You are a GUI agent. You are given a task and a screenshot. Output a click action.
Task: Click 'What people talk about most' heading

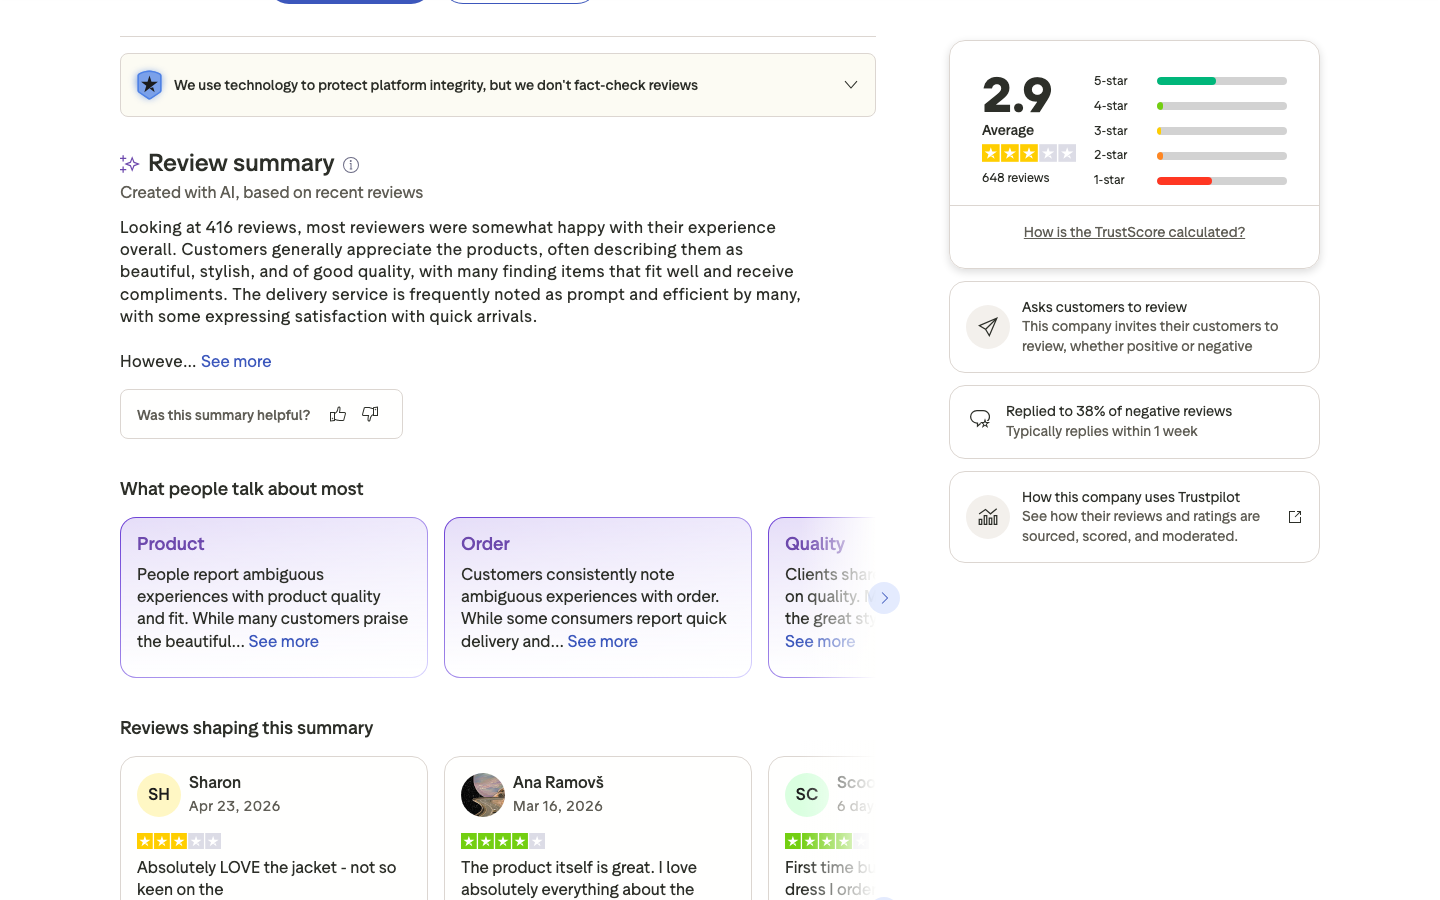point(242,489)
